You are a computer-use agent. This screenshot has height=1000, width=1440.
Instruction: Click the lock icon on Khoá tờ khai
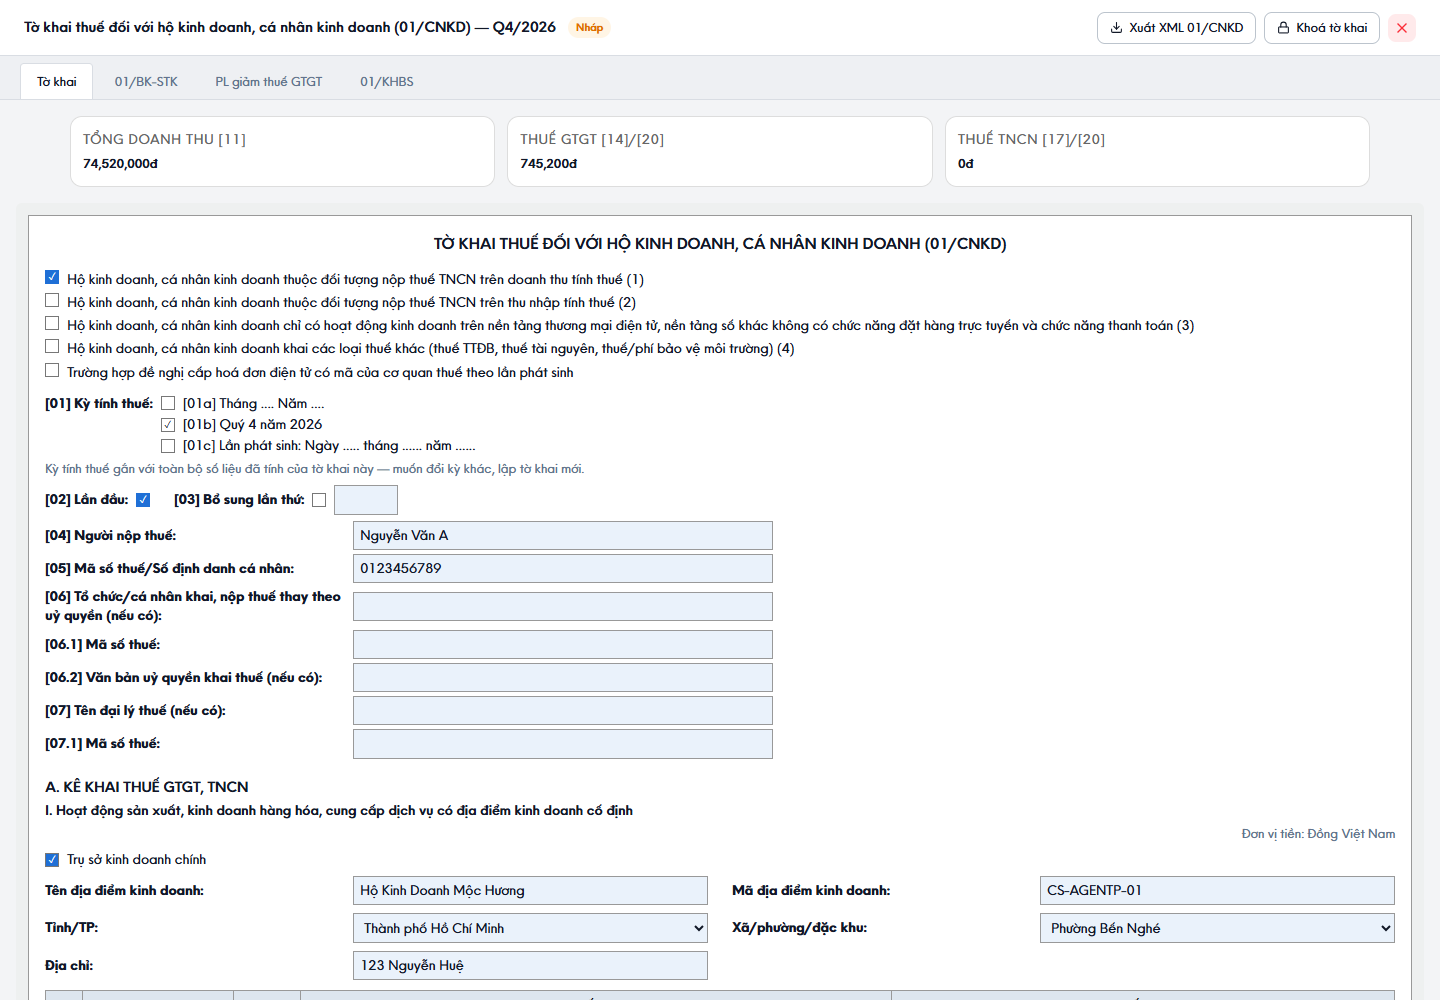pos(1283,28)
